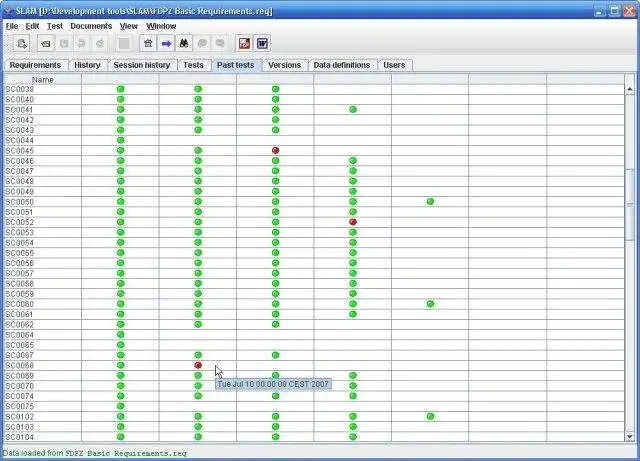Select the SC0051 row name
The image size is (640, 461).
20,212
